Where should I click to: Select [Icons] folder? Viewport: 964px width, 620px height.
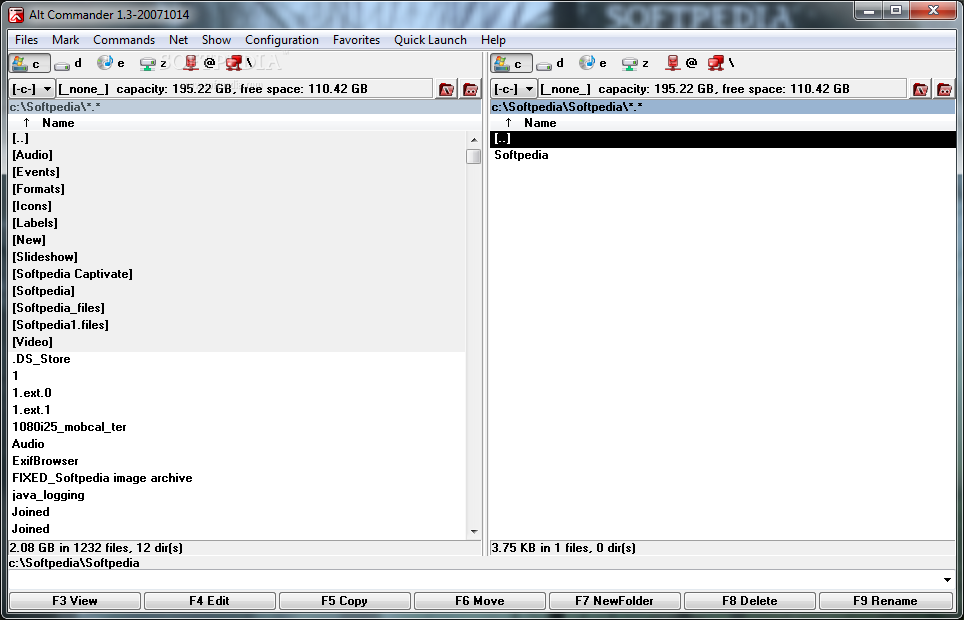[237, 206]
